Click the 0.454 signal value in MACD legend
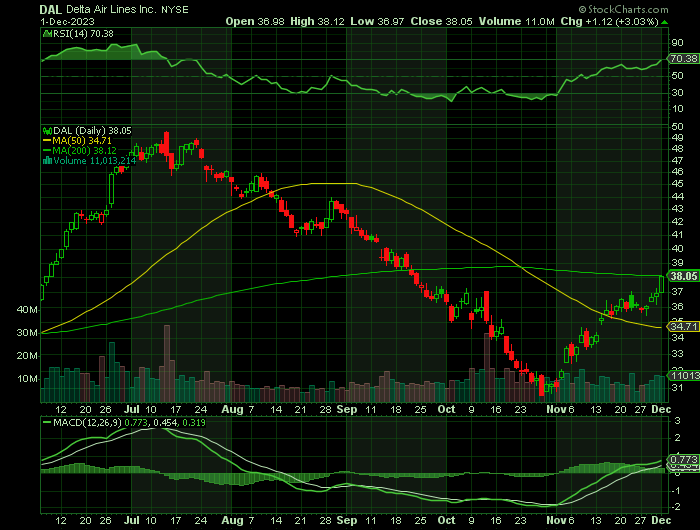Viewport: 700px width, 530px height. pyautogui.click(x=163, y=422)
